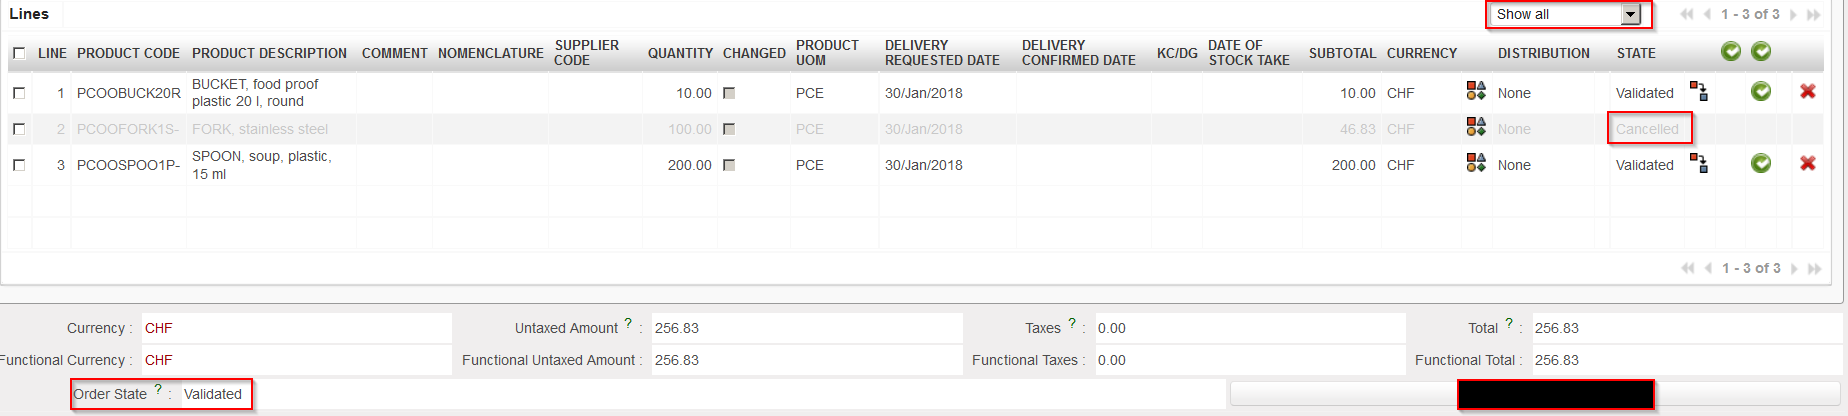
Task: Click green confirm check on SPOON line
Action: tap(1761, 163)
